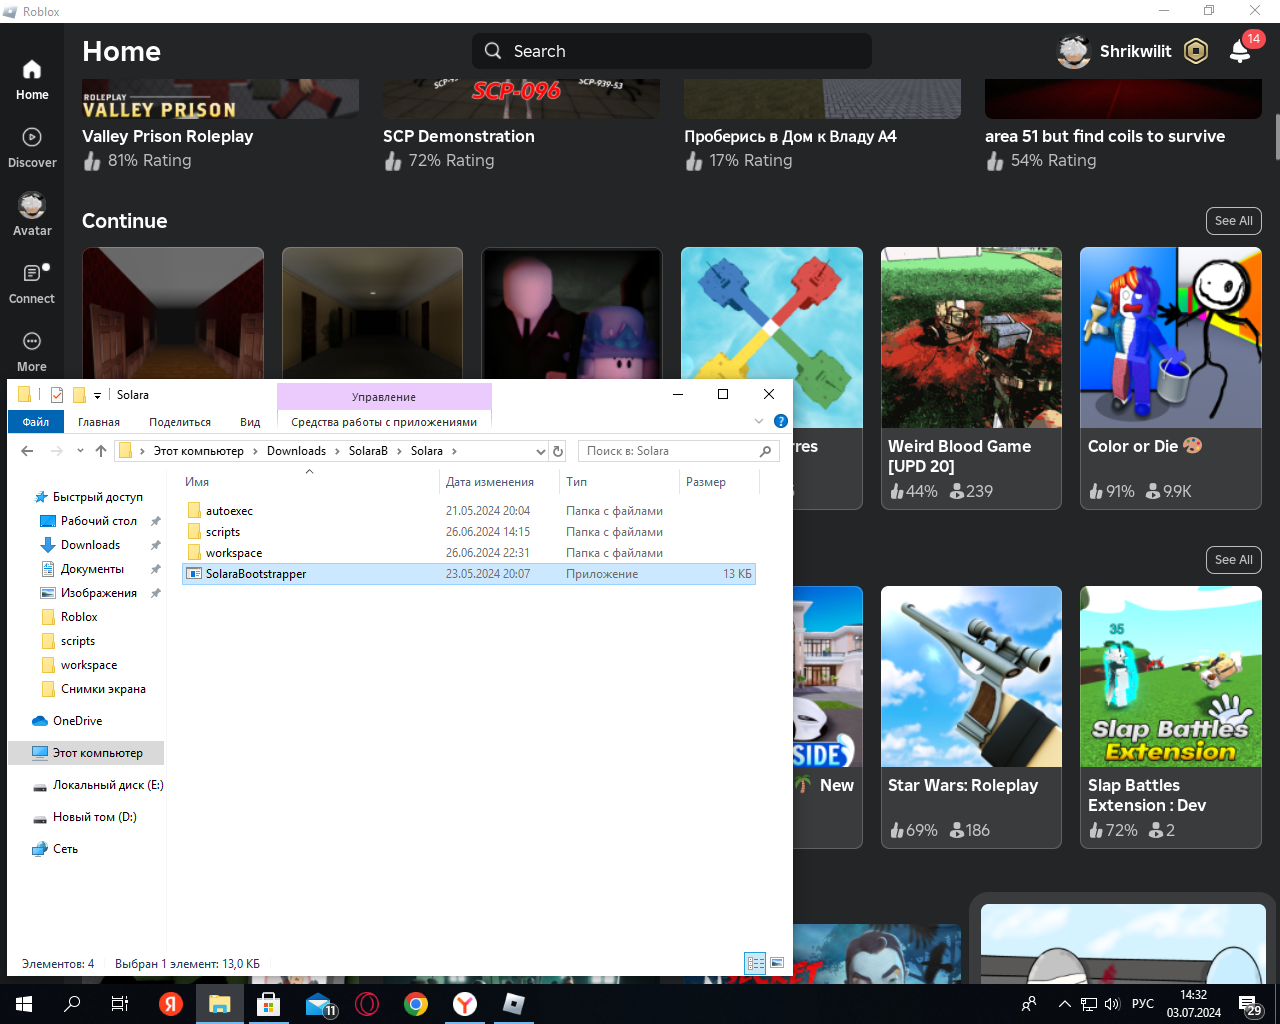Sort by the Размер column header
Screen dimensions: 1280x1024
706,482
